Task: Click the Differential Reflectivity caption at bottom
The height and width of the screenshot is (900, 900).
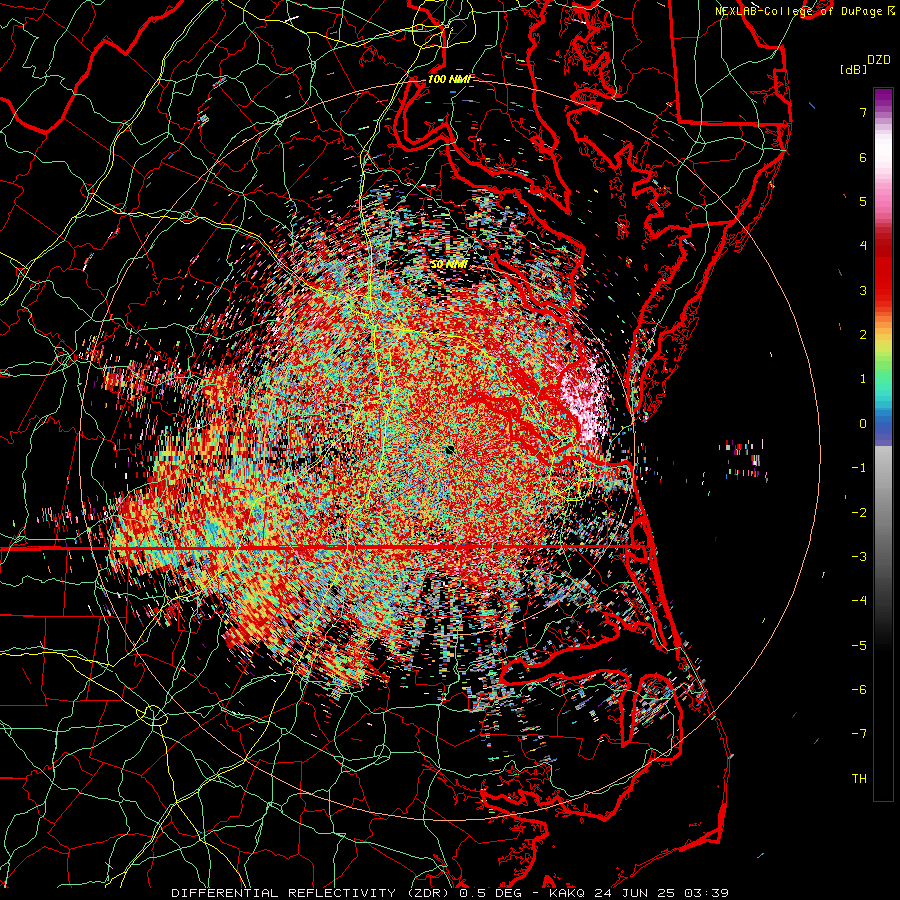Action: (449, 893)
